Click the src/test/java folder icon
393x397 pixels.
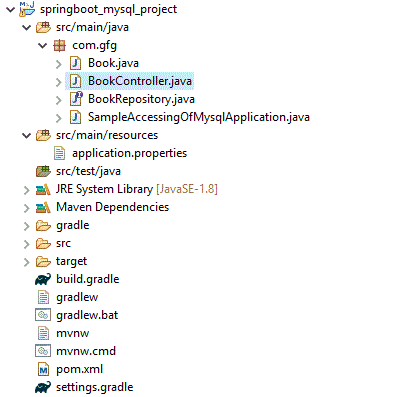click(43, 171)
